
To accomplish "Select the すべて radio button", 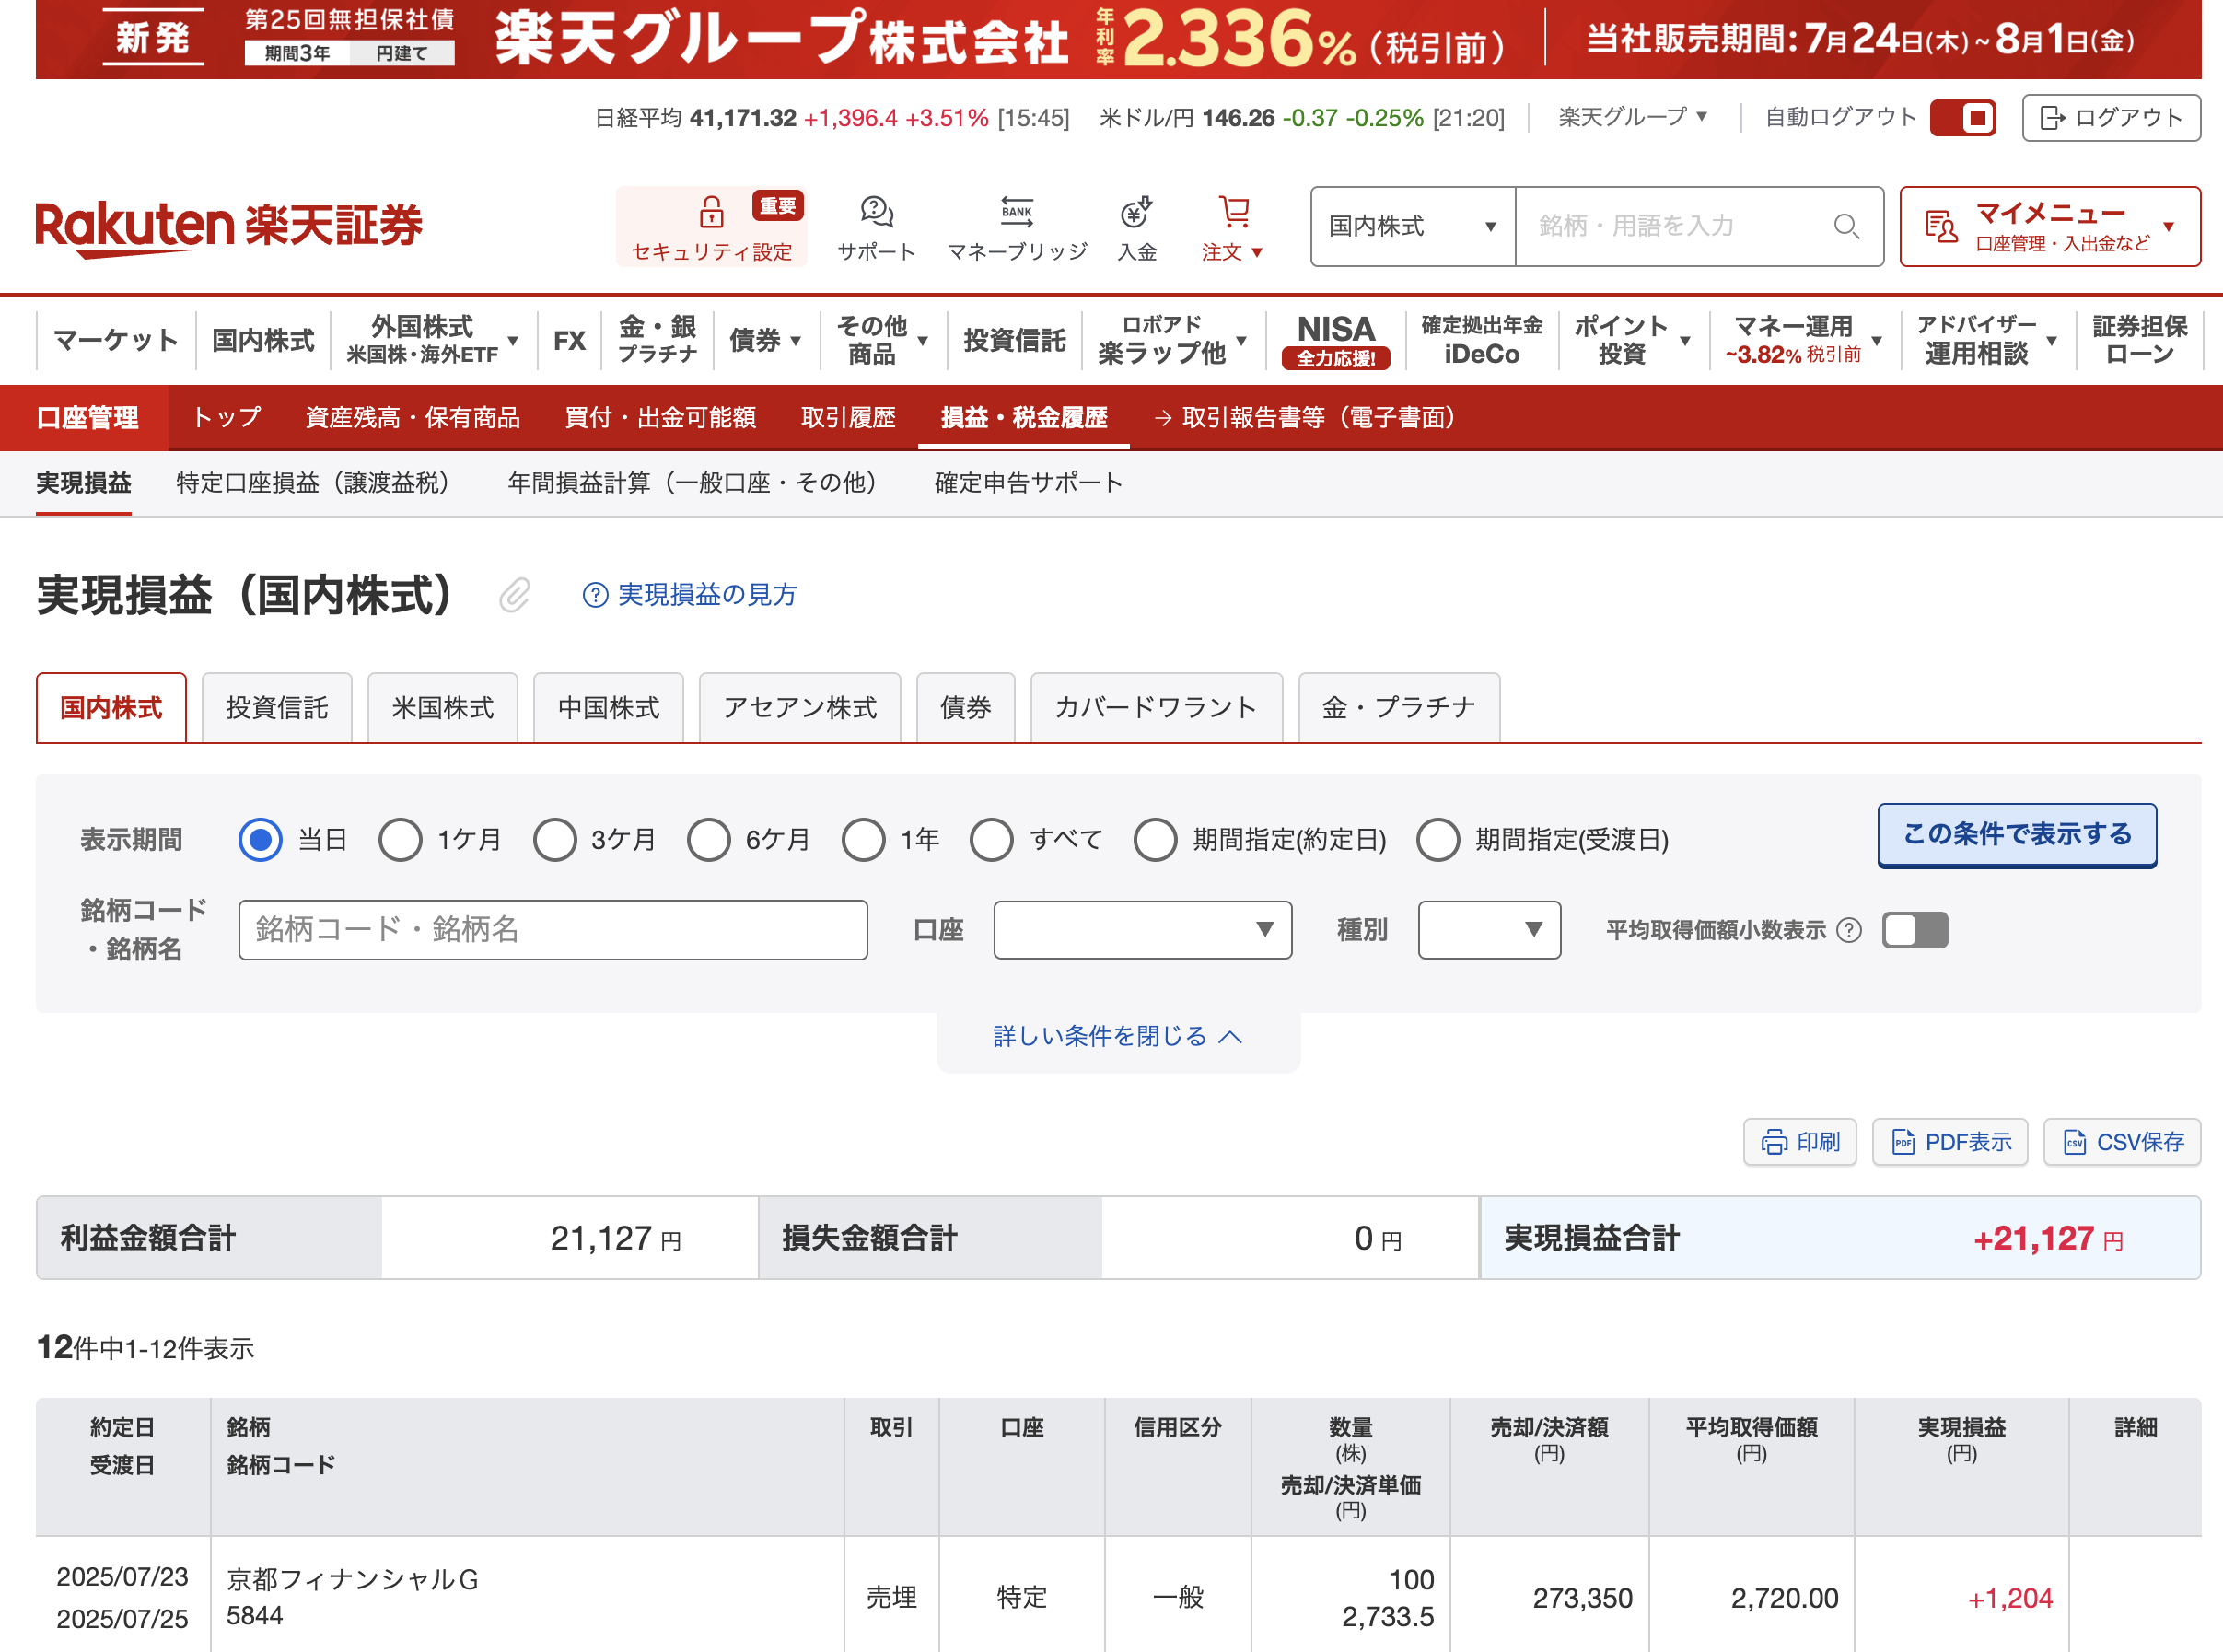I will [992, 840].
